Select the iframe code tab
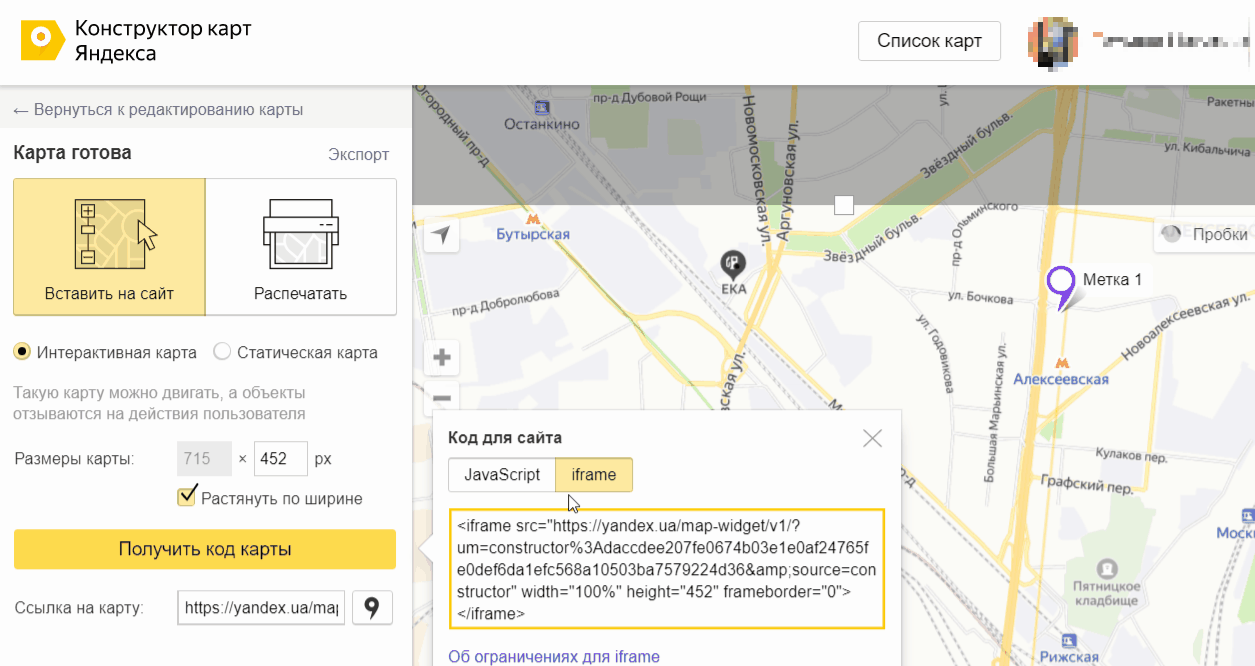1255x666 pixels. point(594,475)
